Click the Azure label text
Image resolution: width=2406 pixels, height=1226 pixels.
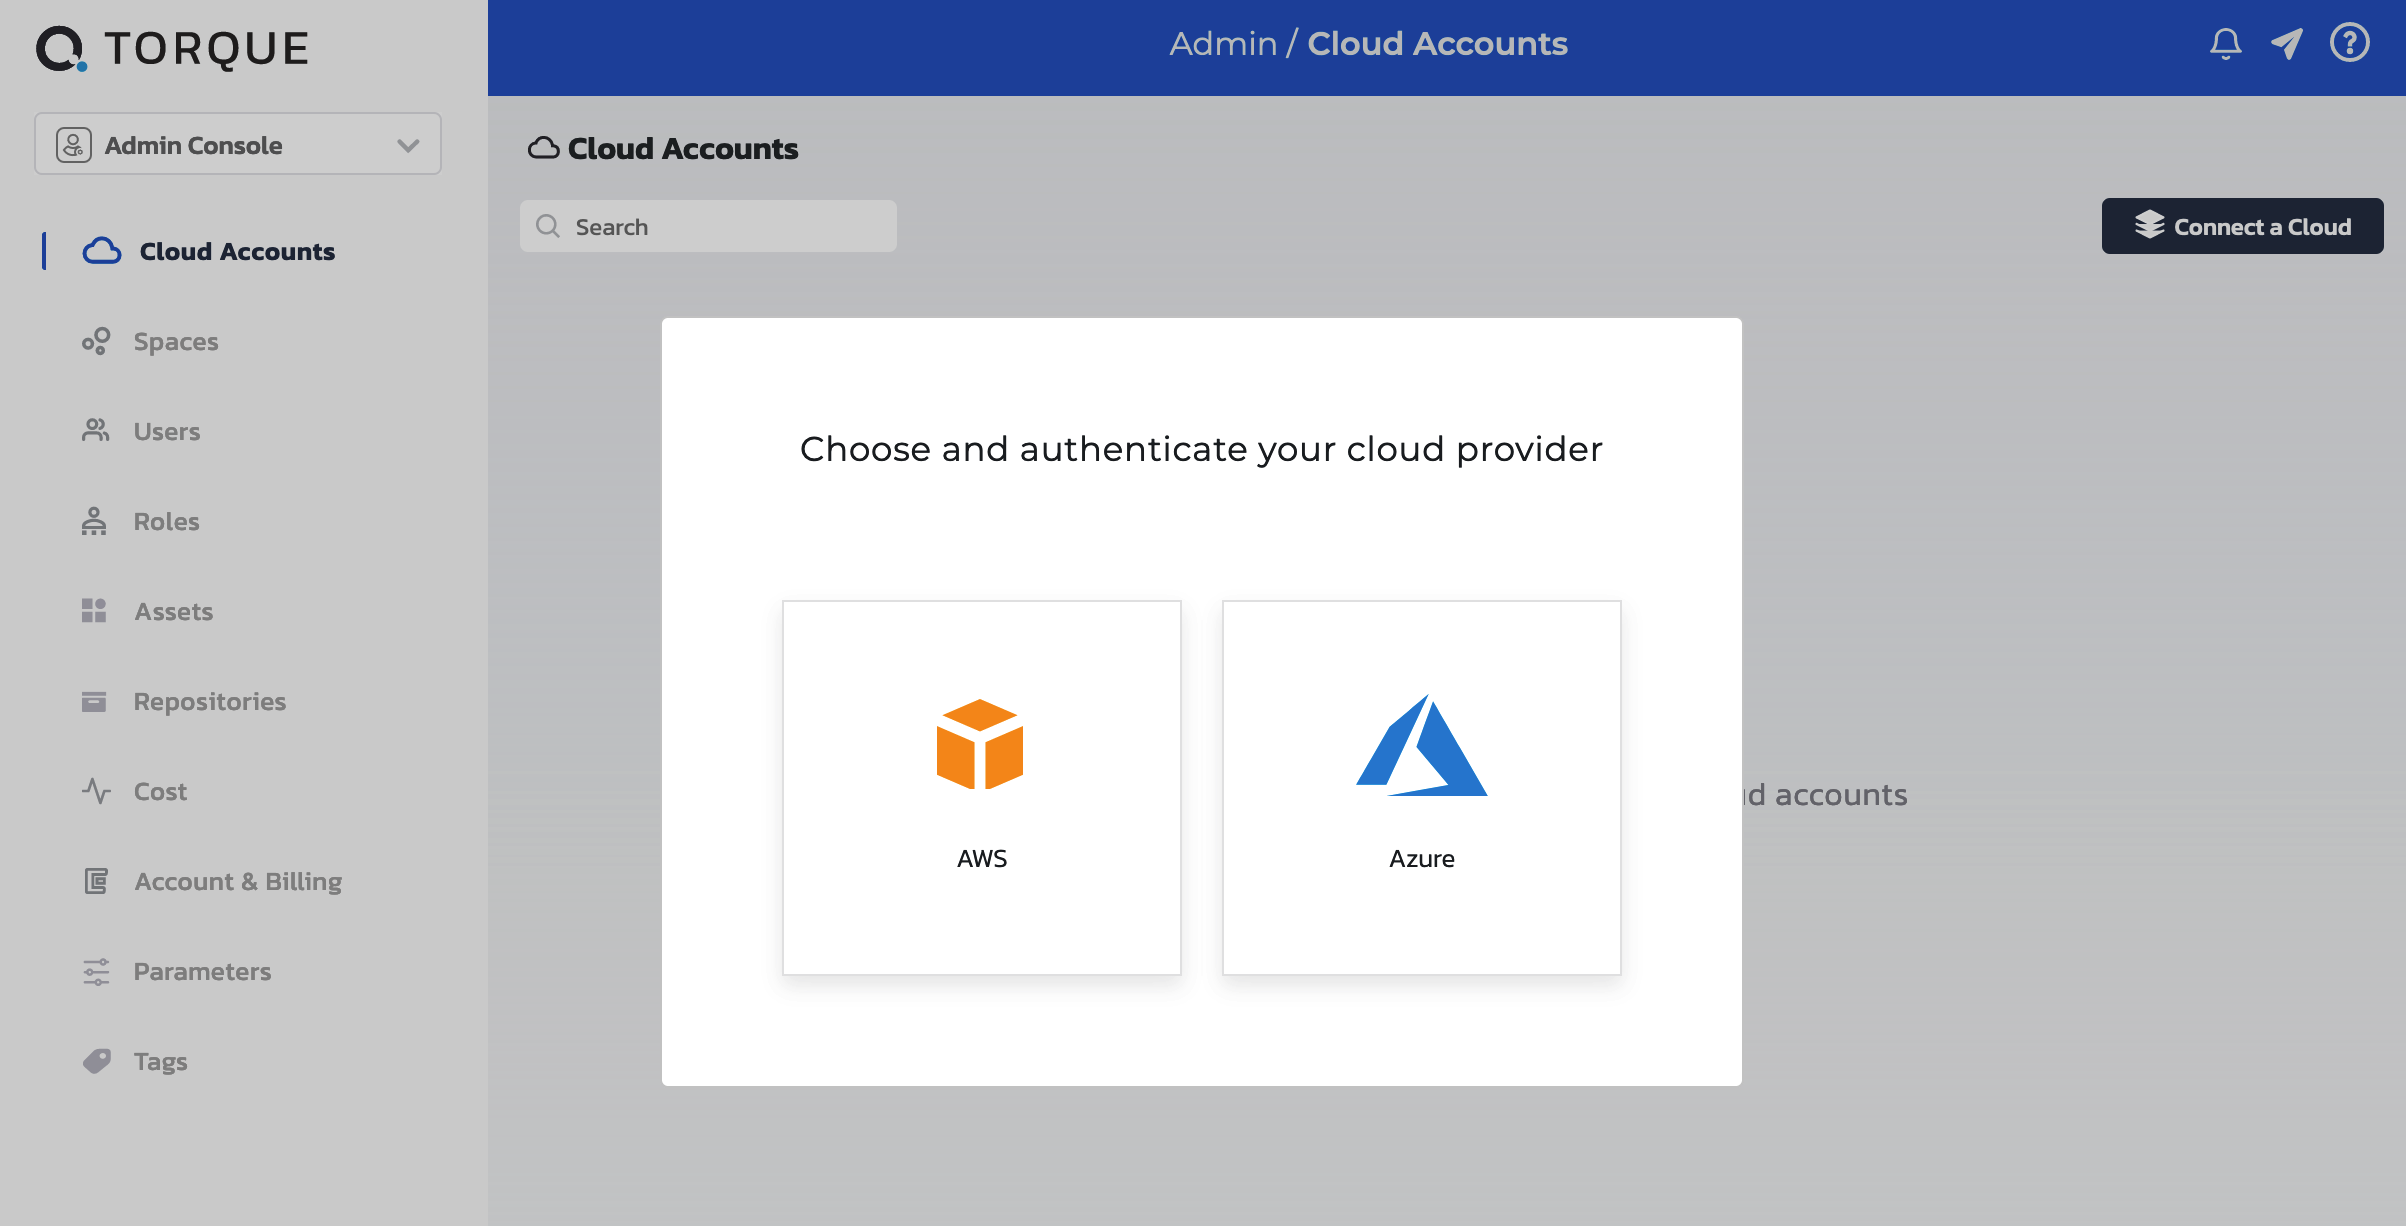1421,858
